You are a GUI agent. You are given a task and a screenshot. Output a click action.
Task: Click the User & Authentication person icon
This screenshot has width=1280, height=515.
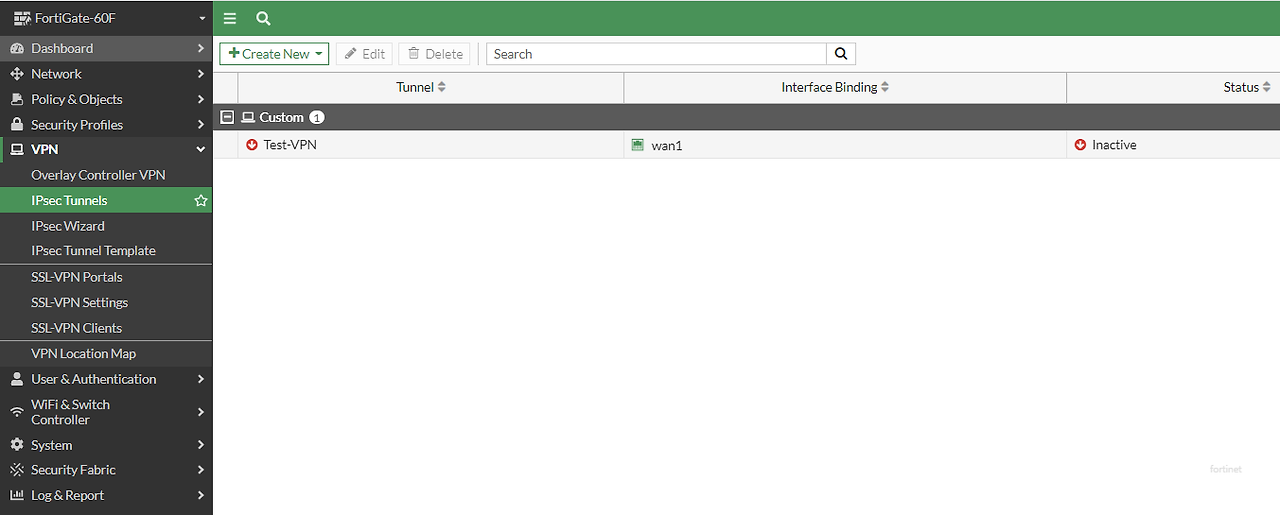[x=17, y=379]
